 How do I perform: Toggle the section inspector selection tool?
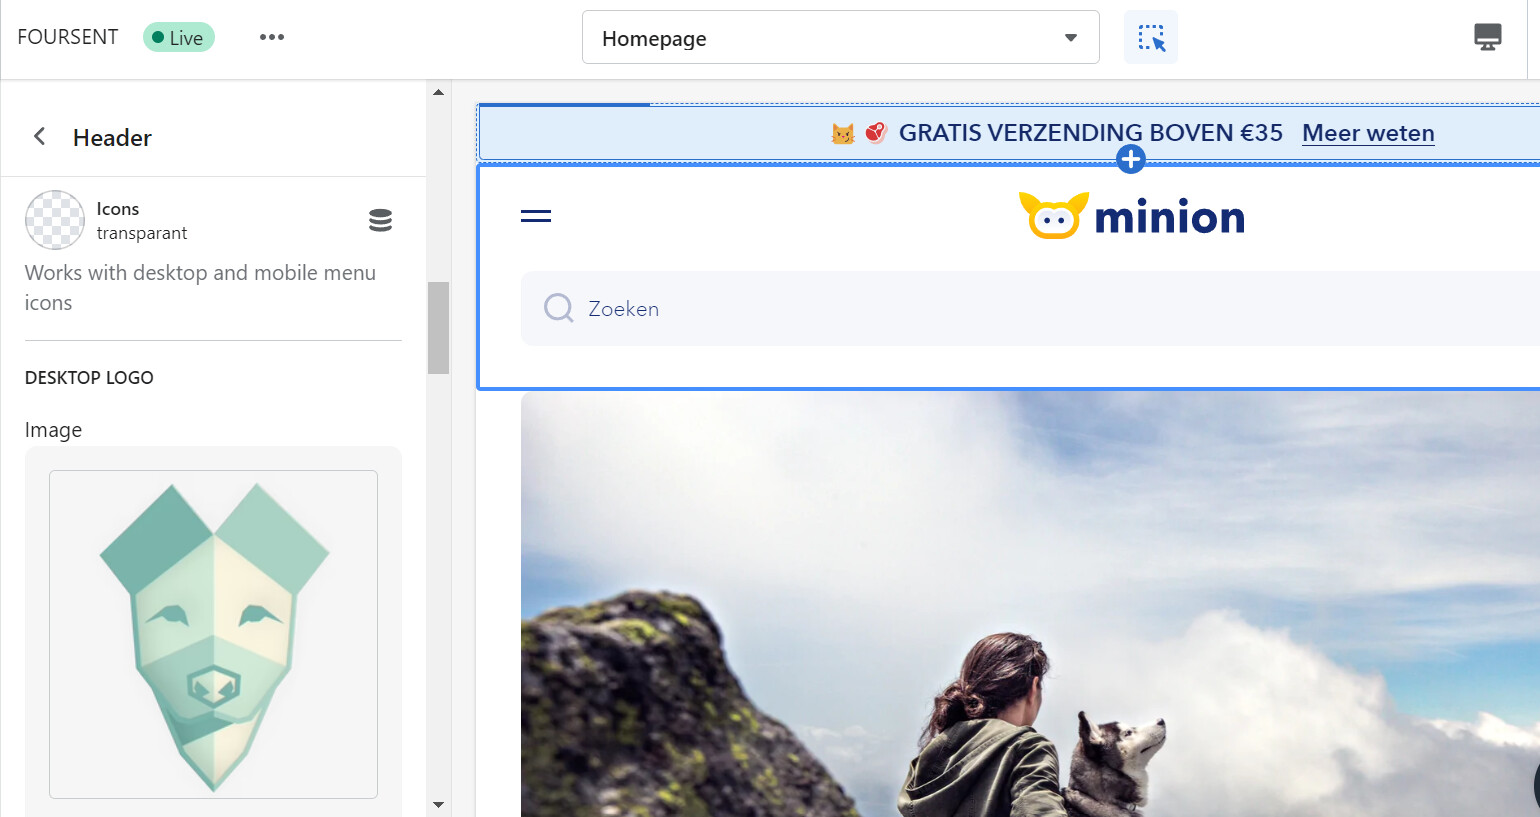tap(1151, 37)
